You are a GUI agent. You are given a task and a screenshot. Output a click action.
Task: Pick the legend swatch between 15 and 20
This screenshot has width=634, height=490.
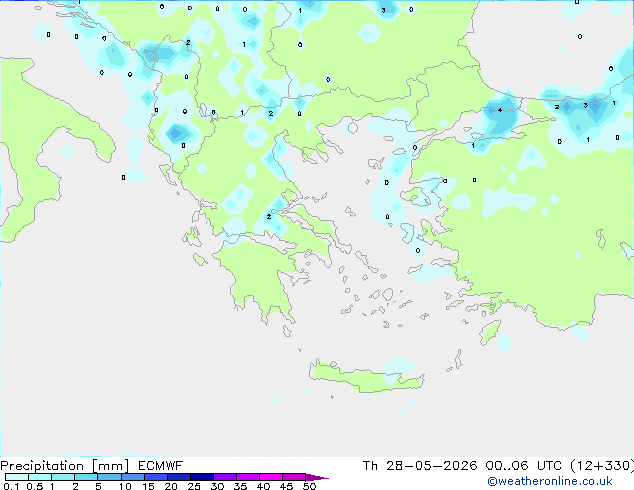tap(156, 477)
